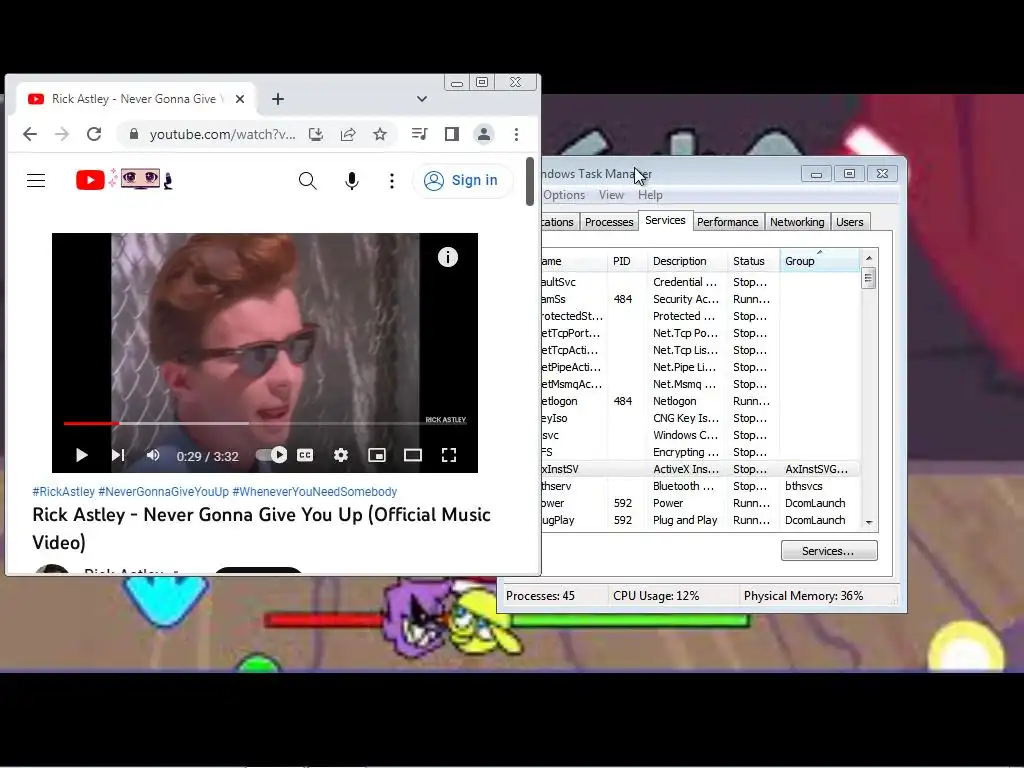Viewport: 1024px width, 768px height.
Task: Switch to the Users tab
Action: point(850,222)
